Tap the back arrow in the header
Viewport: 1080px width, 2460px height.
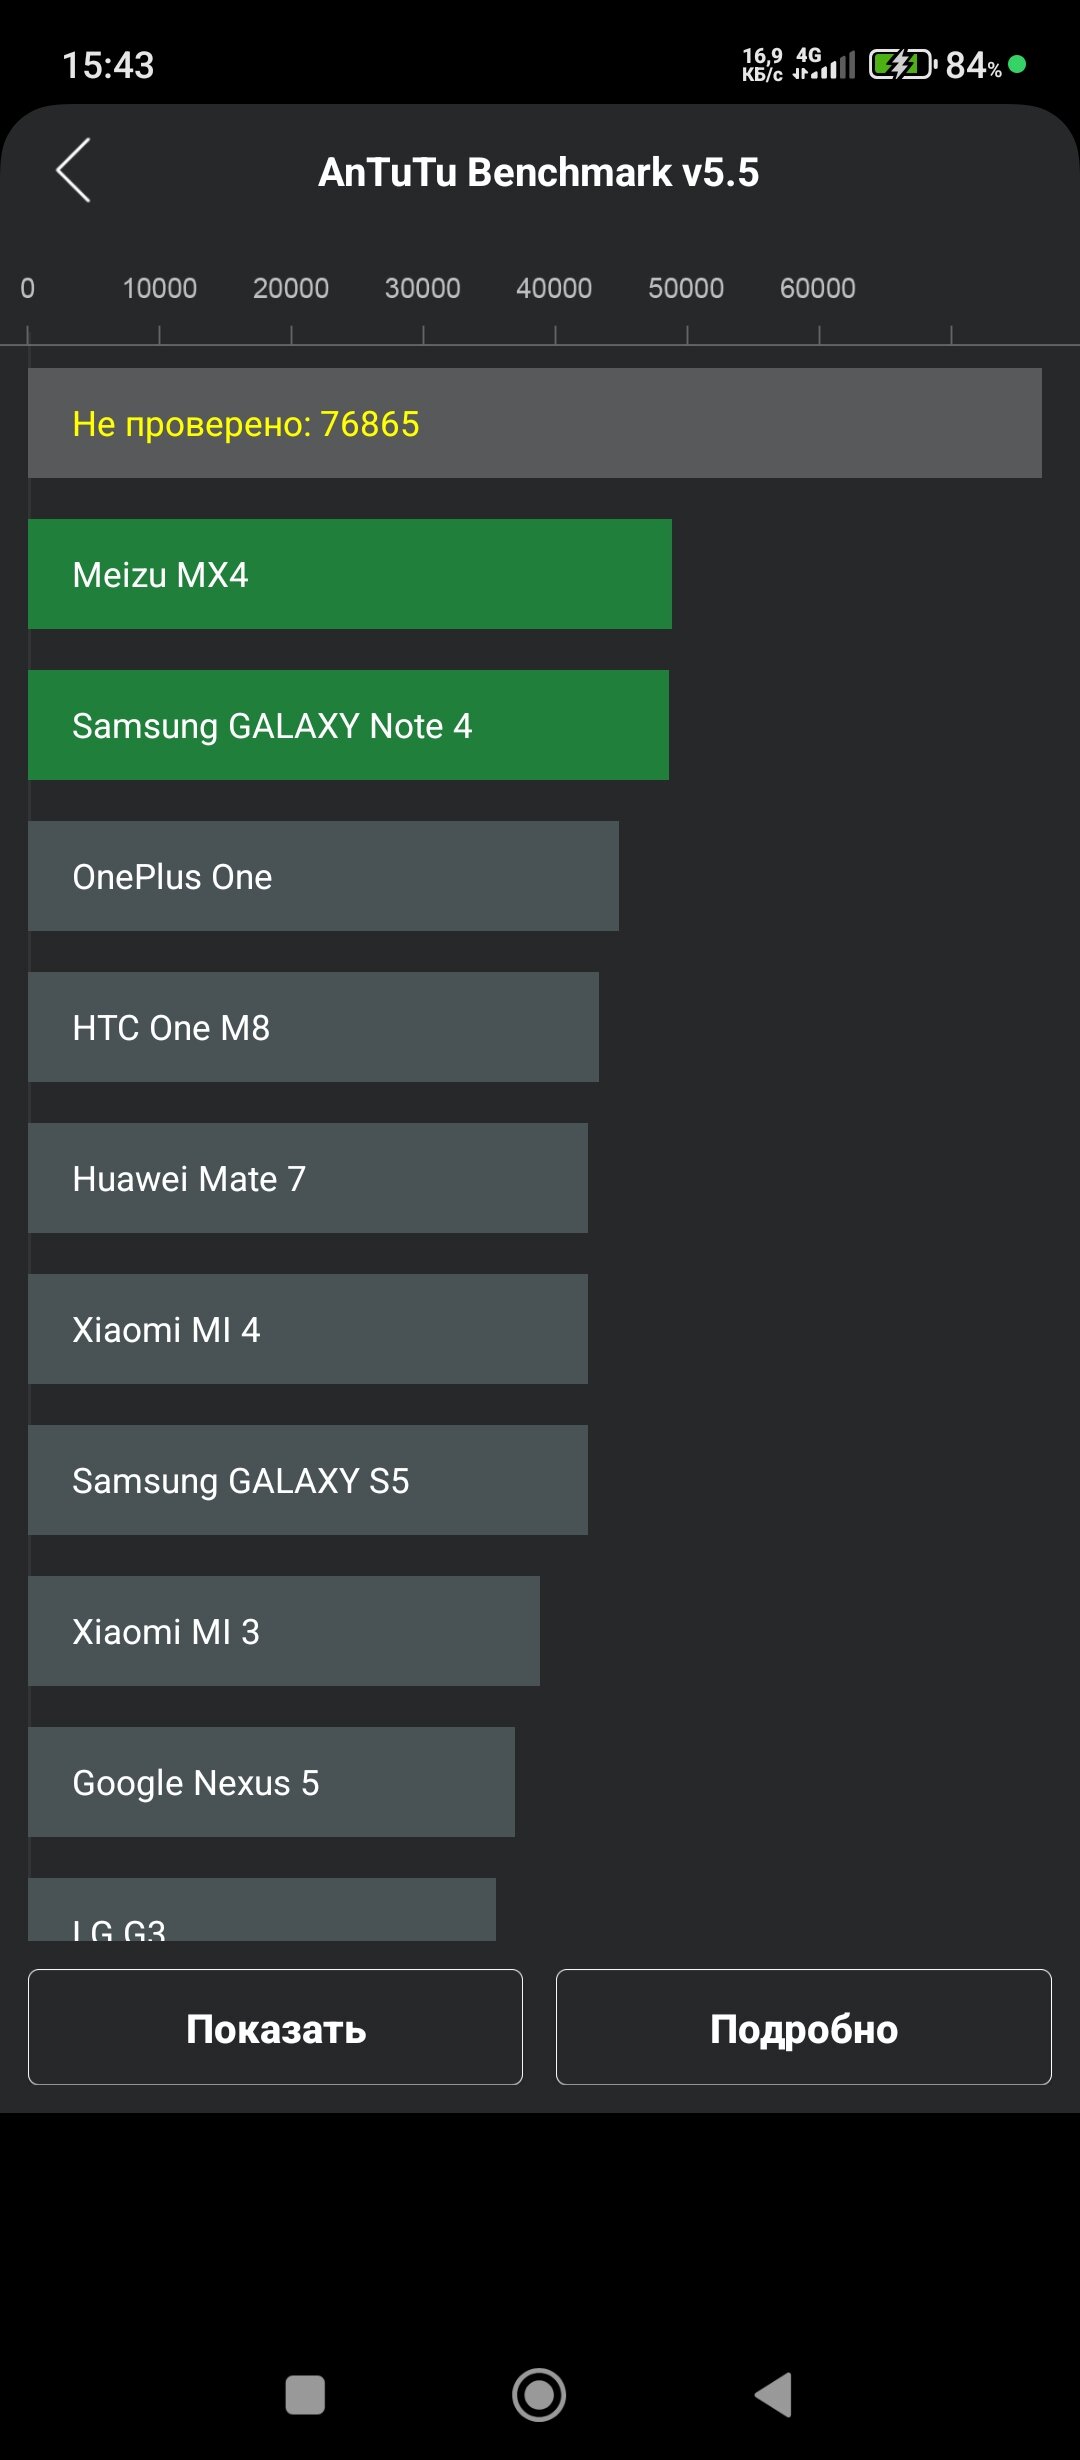[74, 171]
